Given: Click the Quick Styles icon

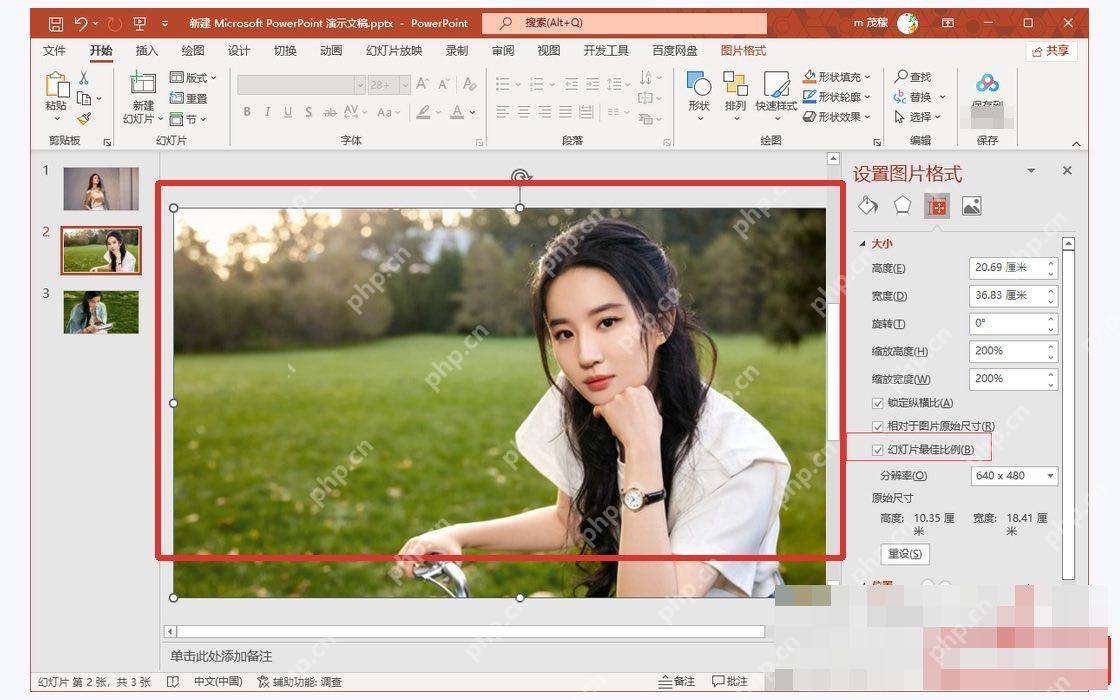Looking at the screenshot, I should pos(776,84).
